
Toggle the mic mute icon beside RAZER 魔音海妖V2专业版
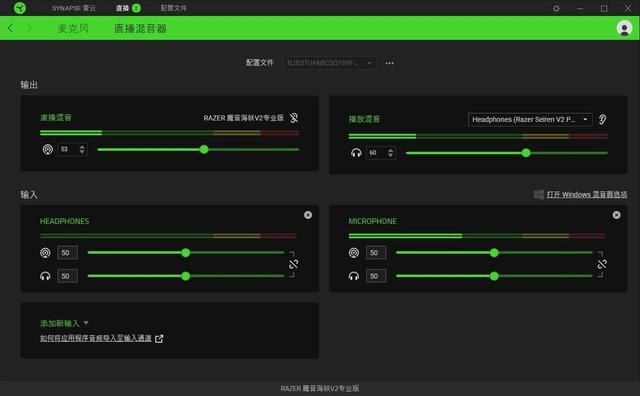tap(294, 118)
